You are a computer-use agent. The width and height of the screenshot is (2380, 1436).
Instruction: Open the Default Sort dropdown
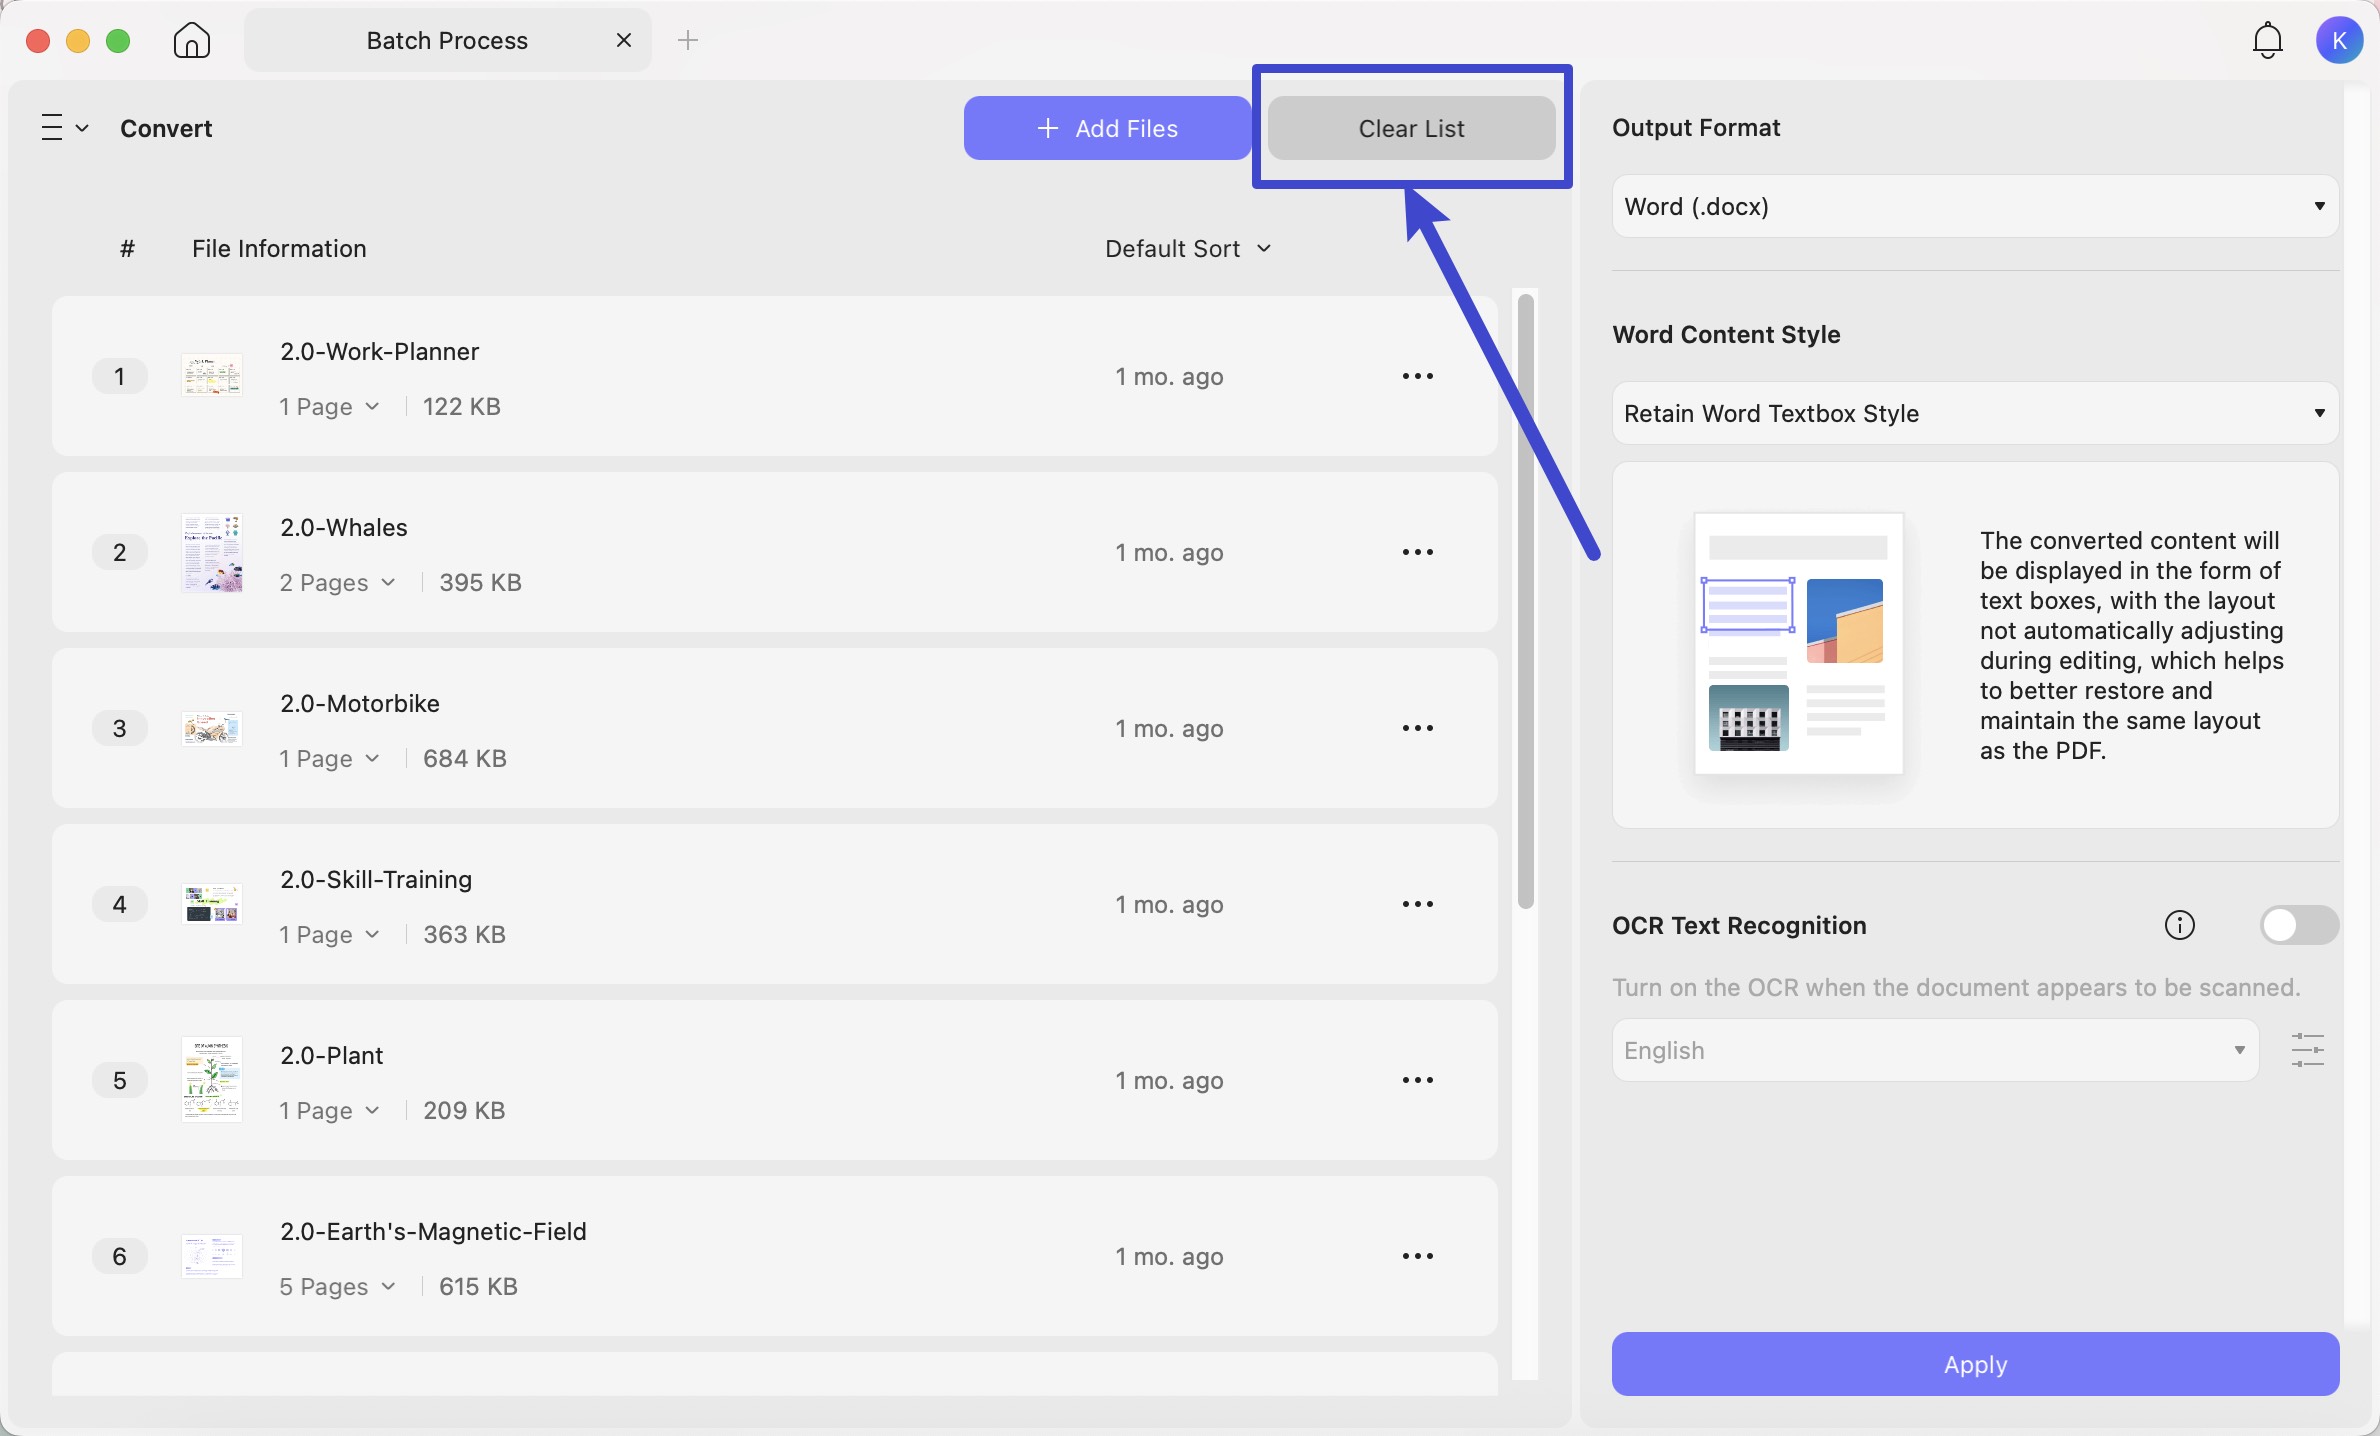tap(1187, 248)
